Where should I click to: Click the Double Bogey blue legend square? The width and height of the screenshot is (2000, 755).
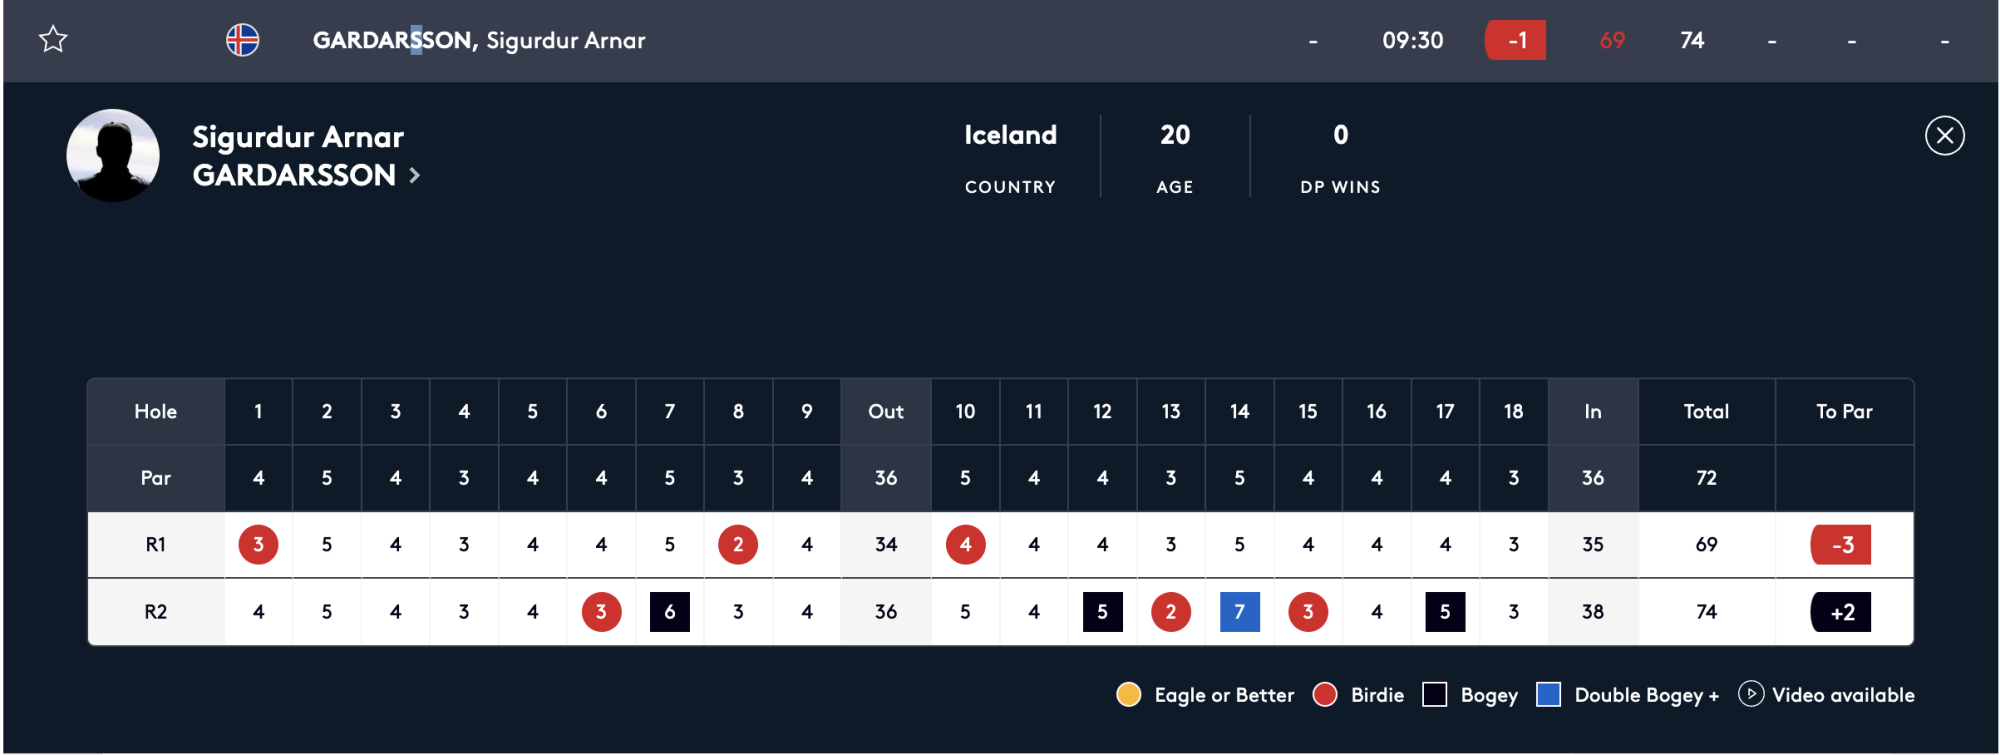pos(1548,695)
